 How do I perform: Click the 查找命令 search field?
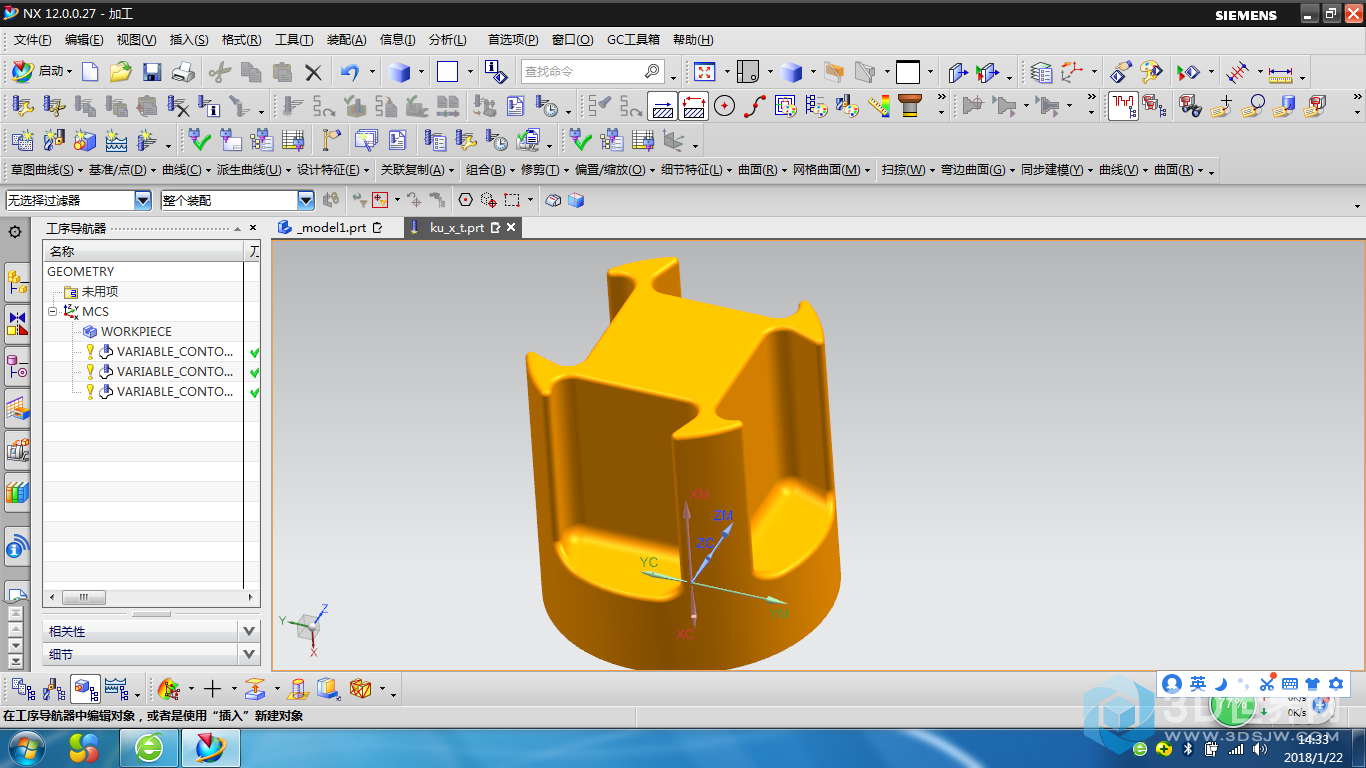[x=592, y=72]
